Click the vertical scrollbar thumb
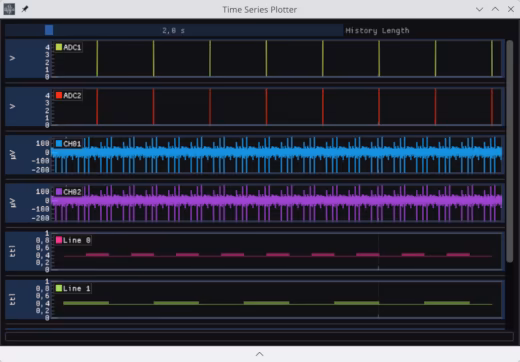The image size is (520, 362). pos(509,151)
